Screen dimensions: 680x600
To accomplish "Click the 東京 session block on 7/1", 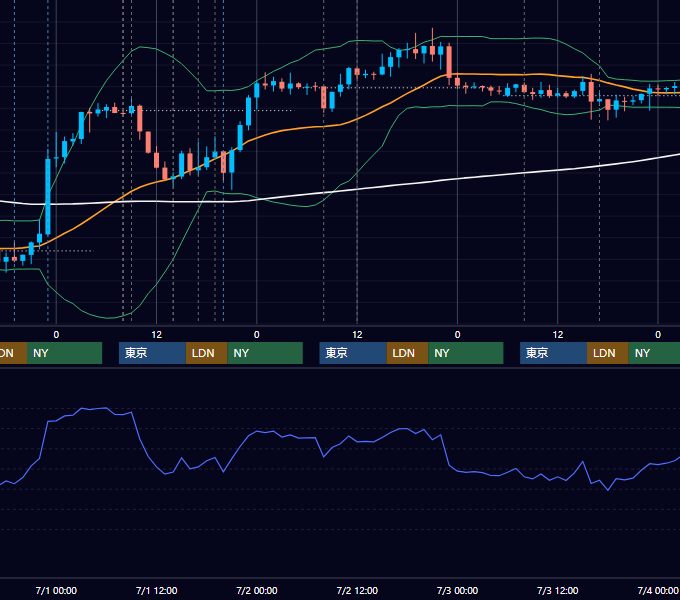I will (152, 353).
